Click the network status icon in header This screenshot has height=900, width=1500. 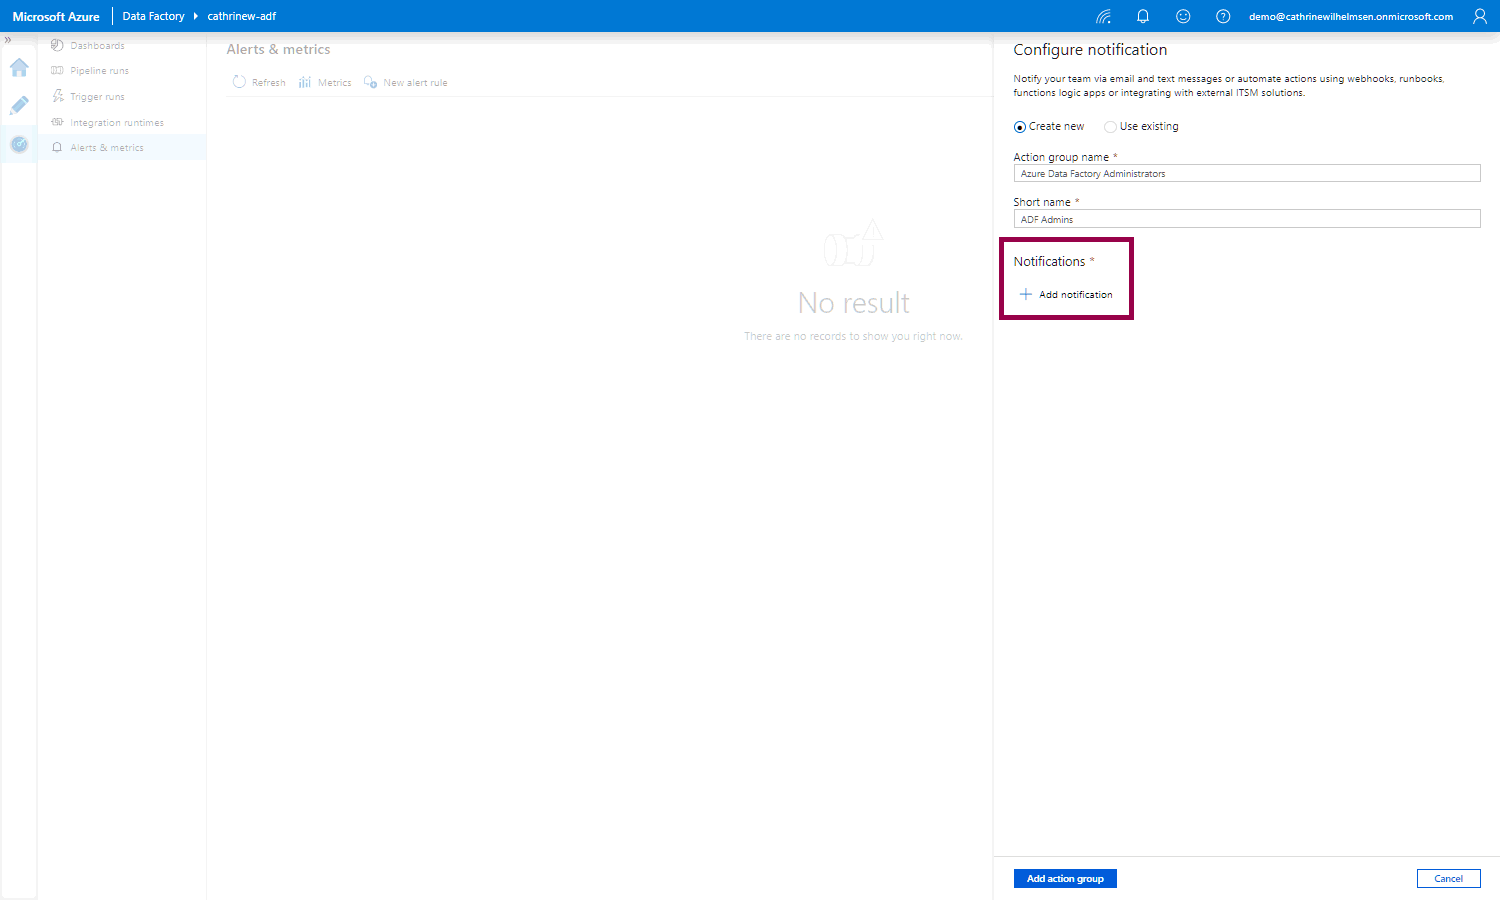(1103, 16)
